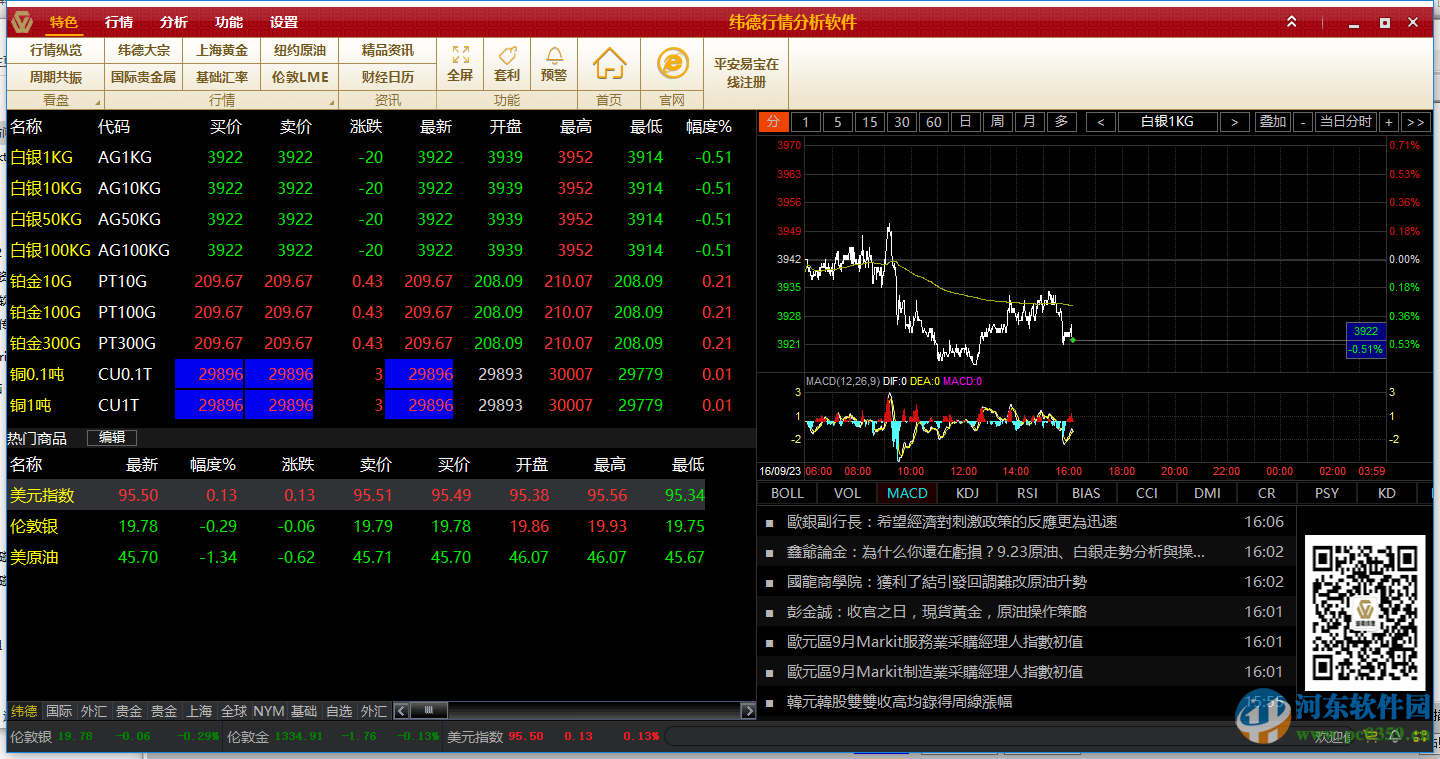Click the 叠加 overlay button
1440x759 pixels.
pos(1273,122)
